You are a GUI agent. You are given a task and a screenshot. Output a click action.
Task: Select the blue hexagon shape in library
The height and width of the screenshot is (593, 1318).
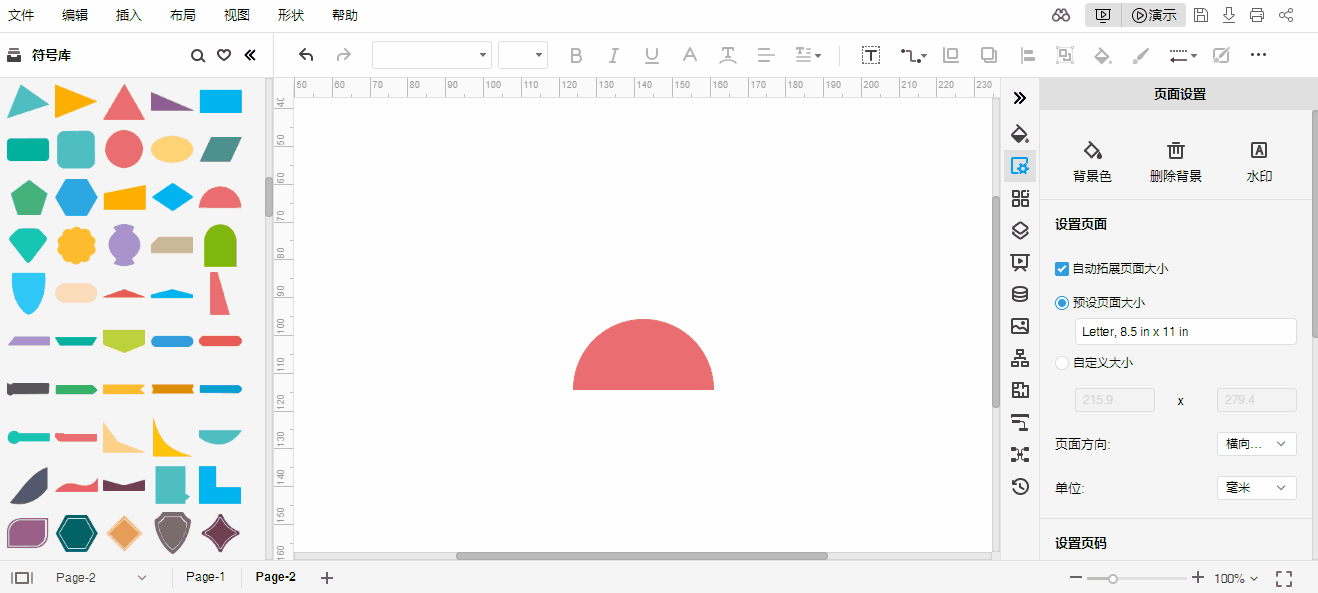click(x=76, y=197)
